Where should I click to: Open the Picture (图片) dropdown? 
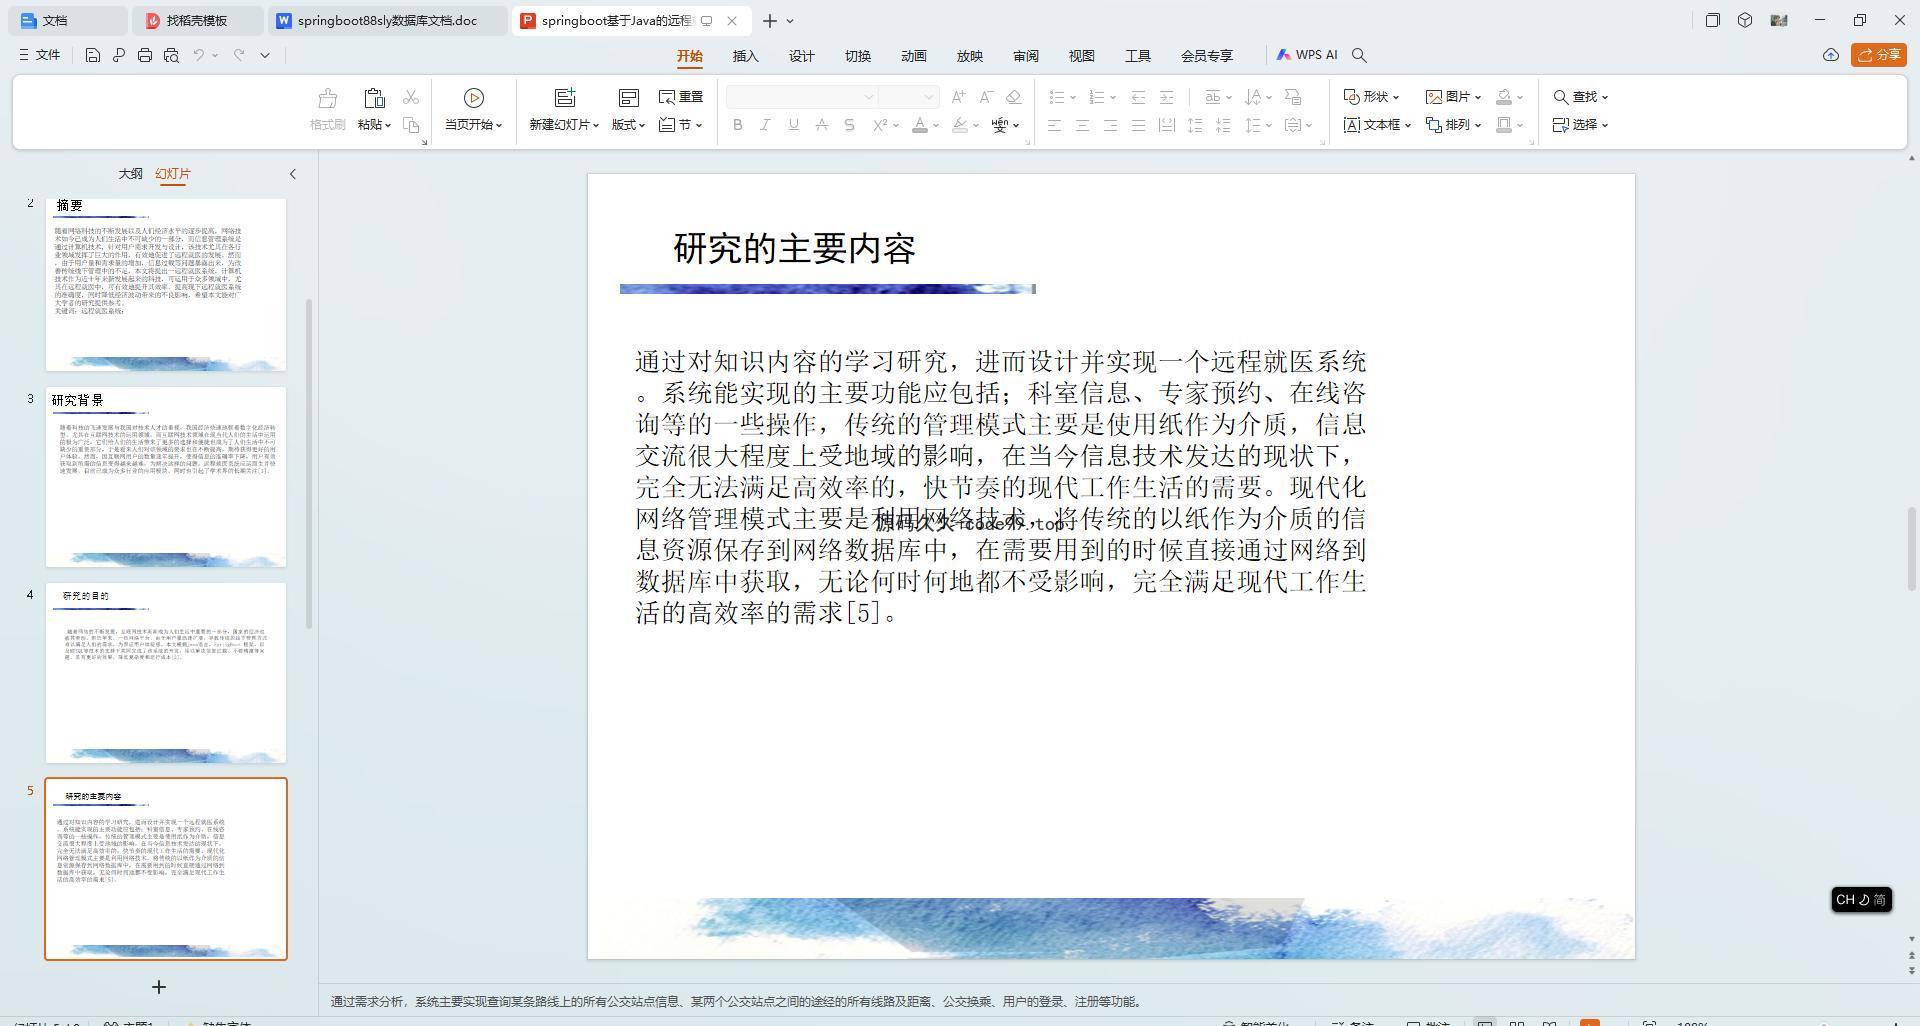coord(1453,97)
